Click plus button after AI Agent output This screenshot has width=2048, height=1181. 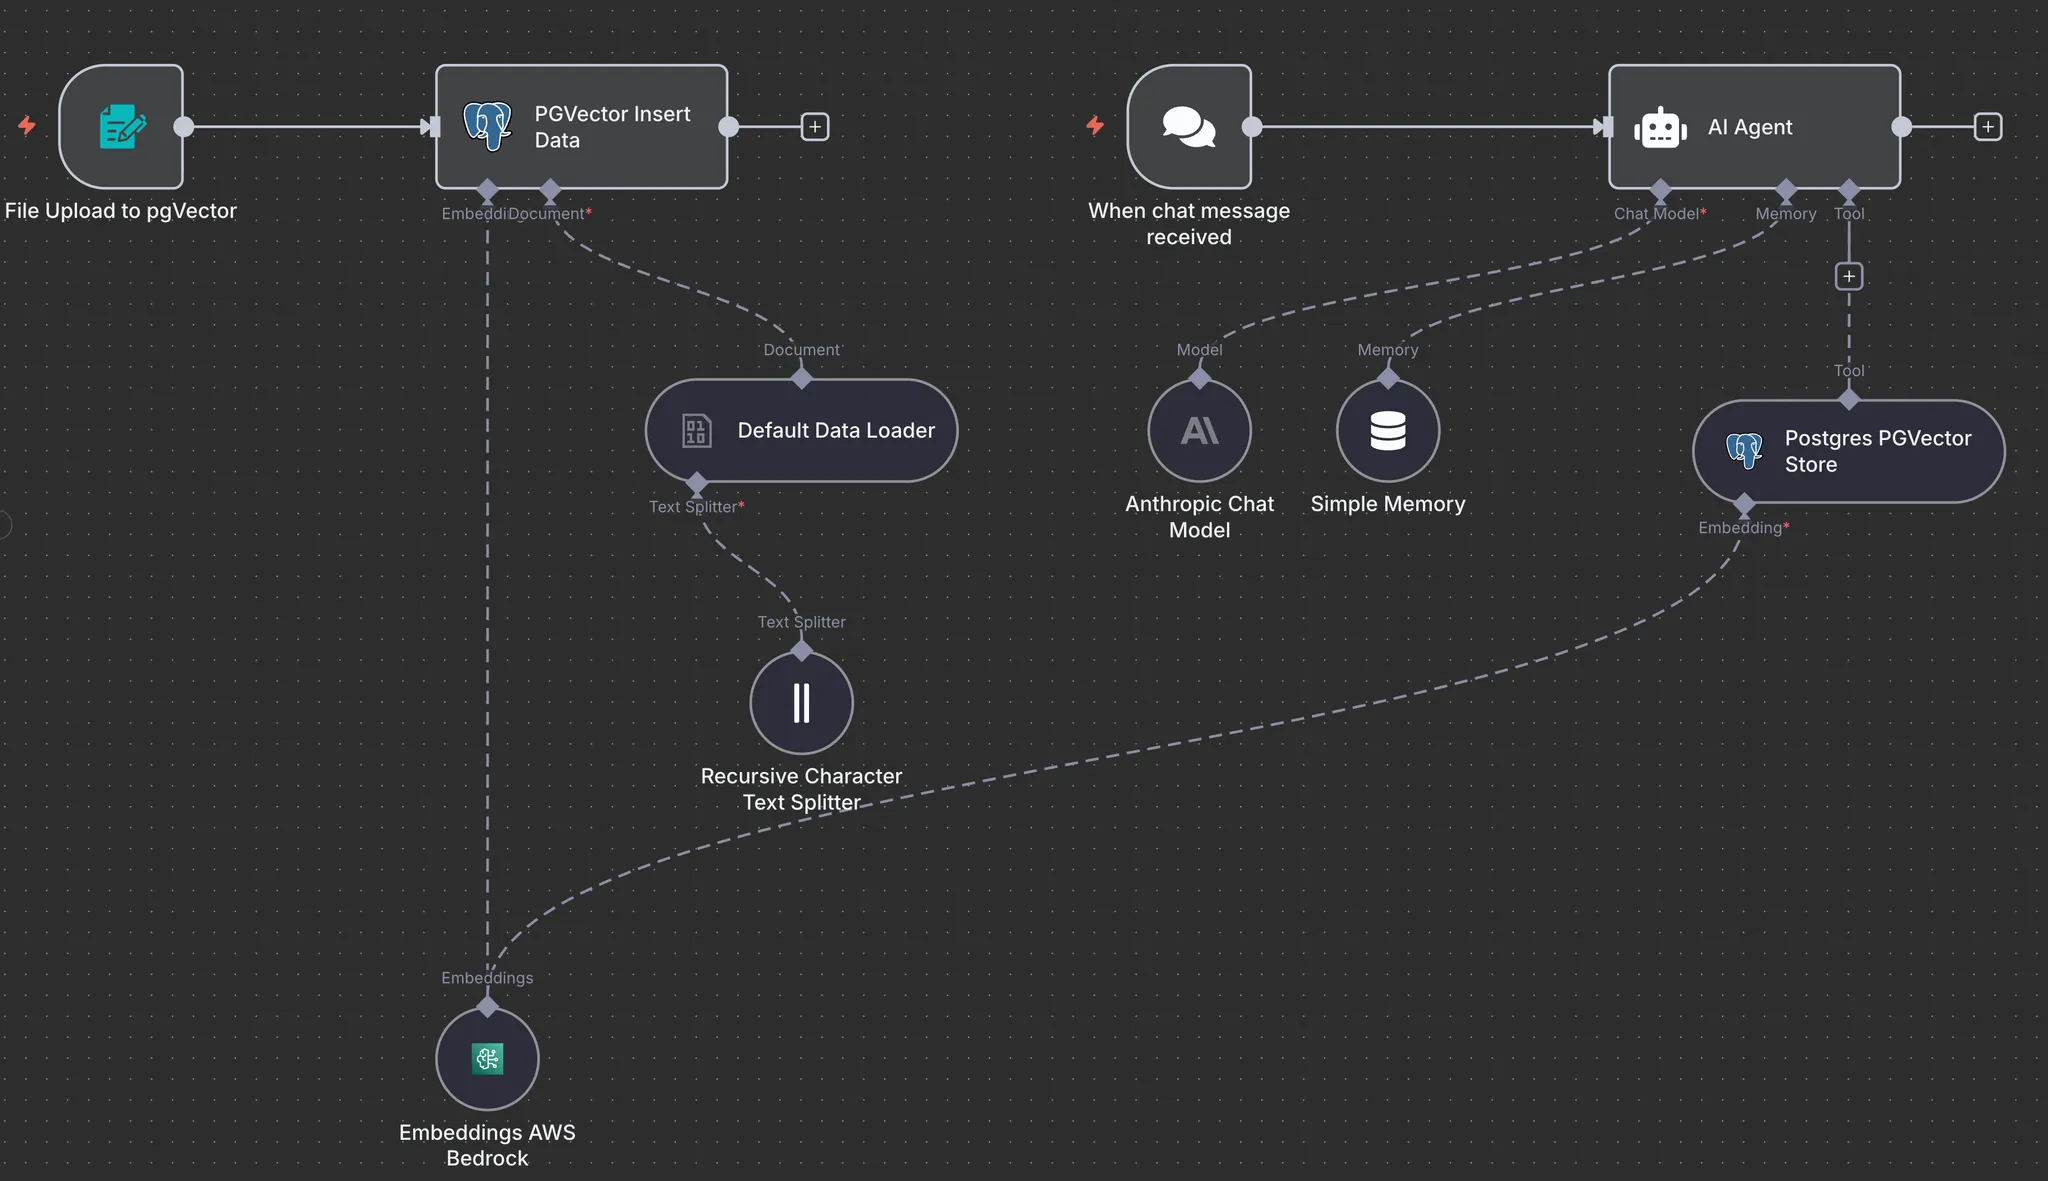point(1987,127)
